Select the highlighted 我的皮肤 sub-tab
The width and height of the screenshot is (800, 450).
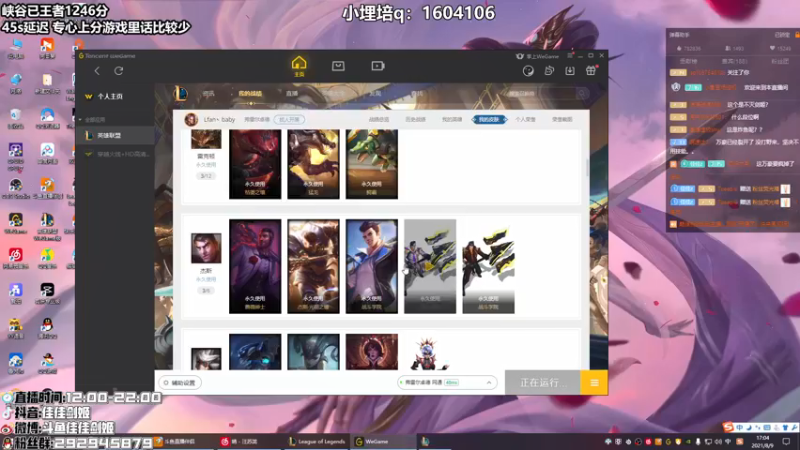[489, 119]
